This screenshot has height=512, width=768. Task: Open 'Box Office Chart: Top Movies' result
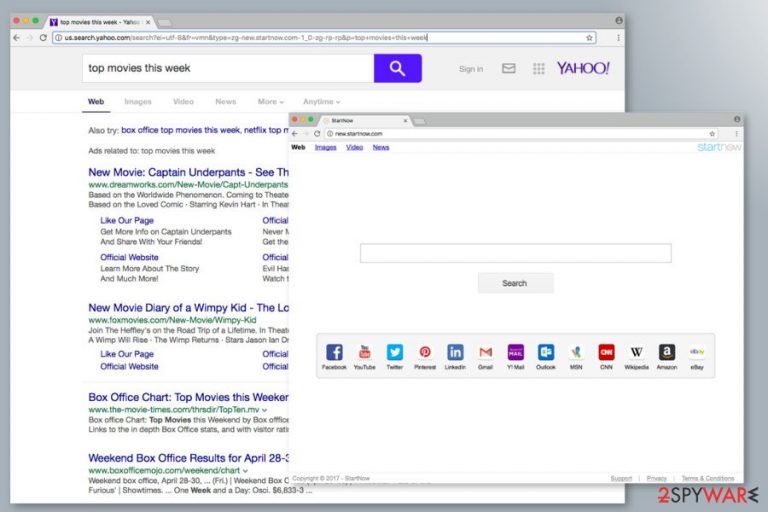(189, 397)
